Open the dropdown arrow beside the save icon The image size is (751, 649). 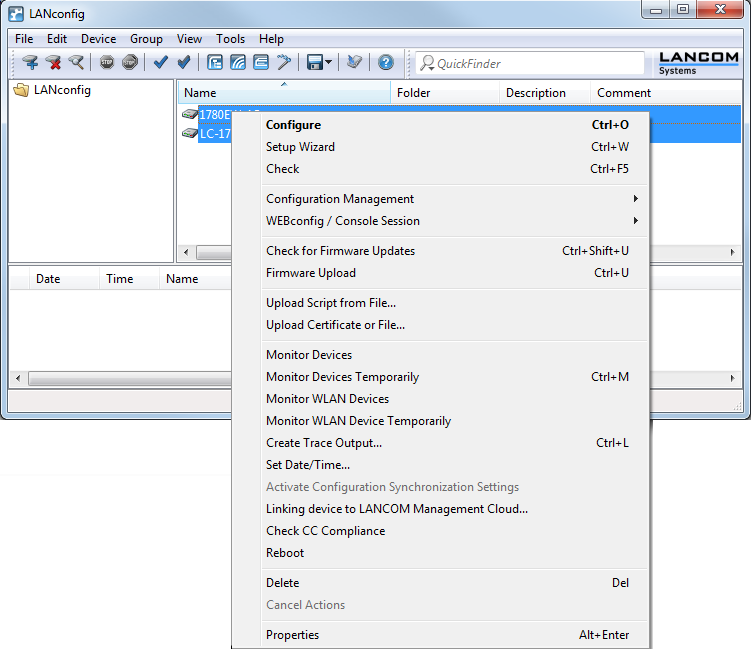[x=328, y=63]
